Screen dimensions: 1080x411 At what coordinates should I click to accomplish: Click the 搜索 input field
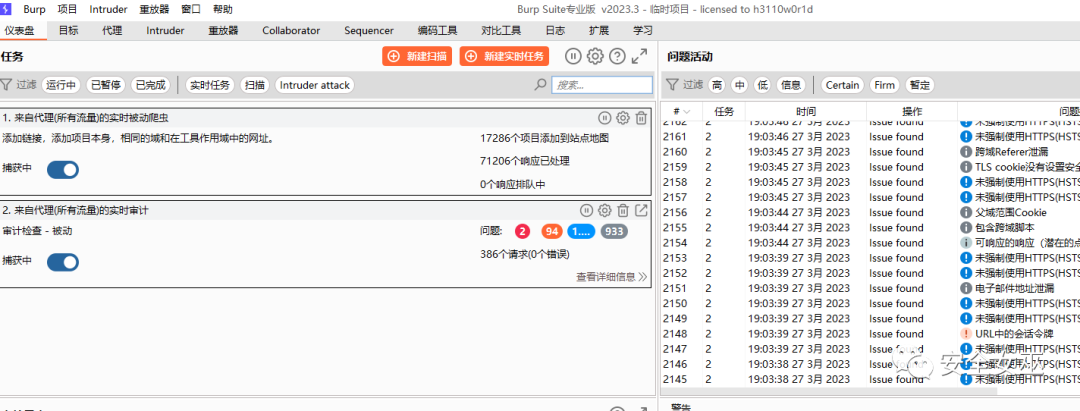pyautogui.click(x=602, y=85)
